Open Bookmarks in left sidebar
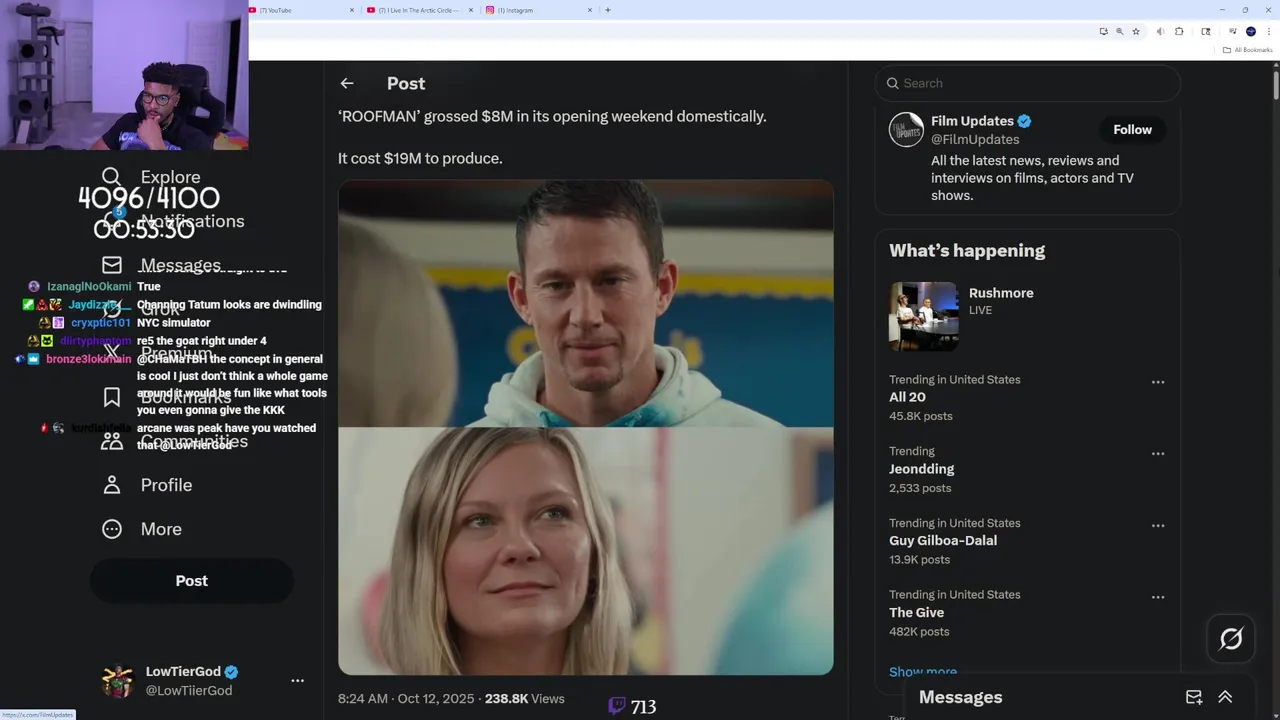The width and height of the screenshot is (1280, 720). point(166,397)
